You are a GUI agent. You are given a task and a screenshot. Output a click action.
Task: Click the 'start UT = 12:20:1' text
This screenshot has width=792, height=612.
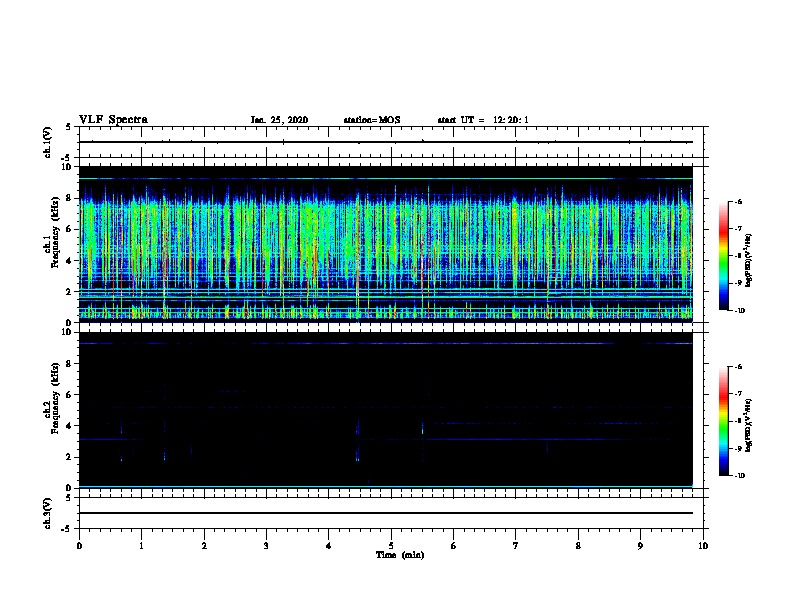click(x=483, y=120)
